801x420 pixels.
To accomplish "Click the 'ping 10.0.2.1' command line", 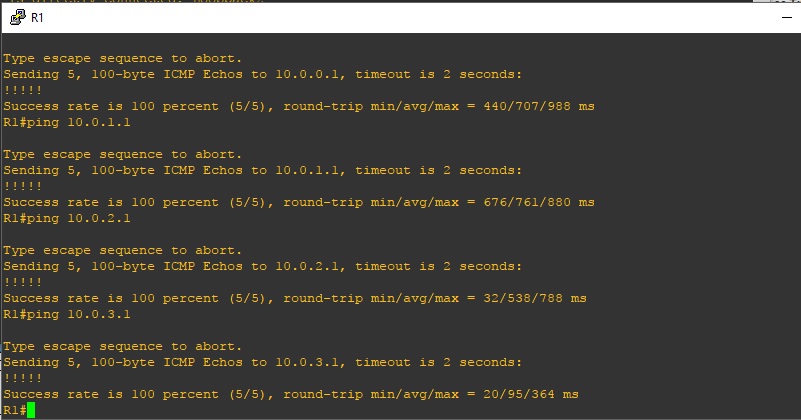I will pos(66,219).
